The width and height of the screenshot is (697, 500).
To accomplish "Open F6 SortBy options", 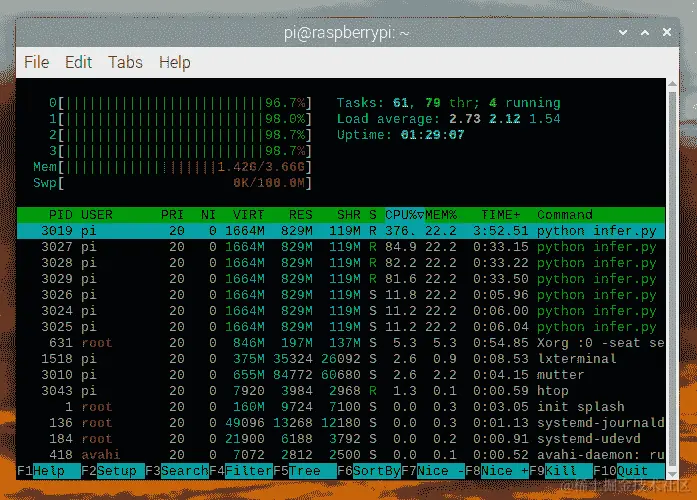I will pos(369,471).
